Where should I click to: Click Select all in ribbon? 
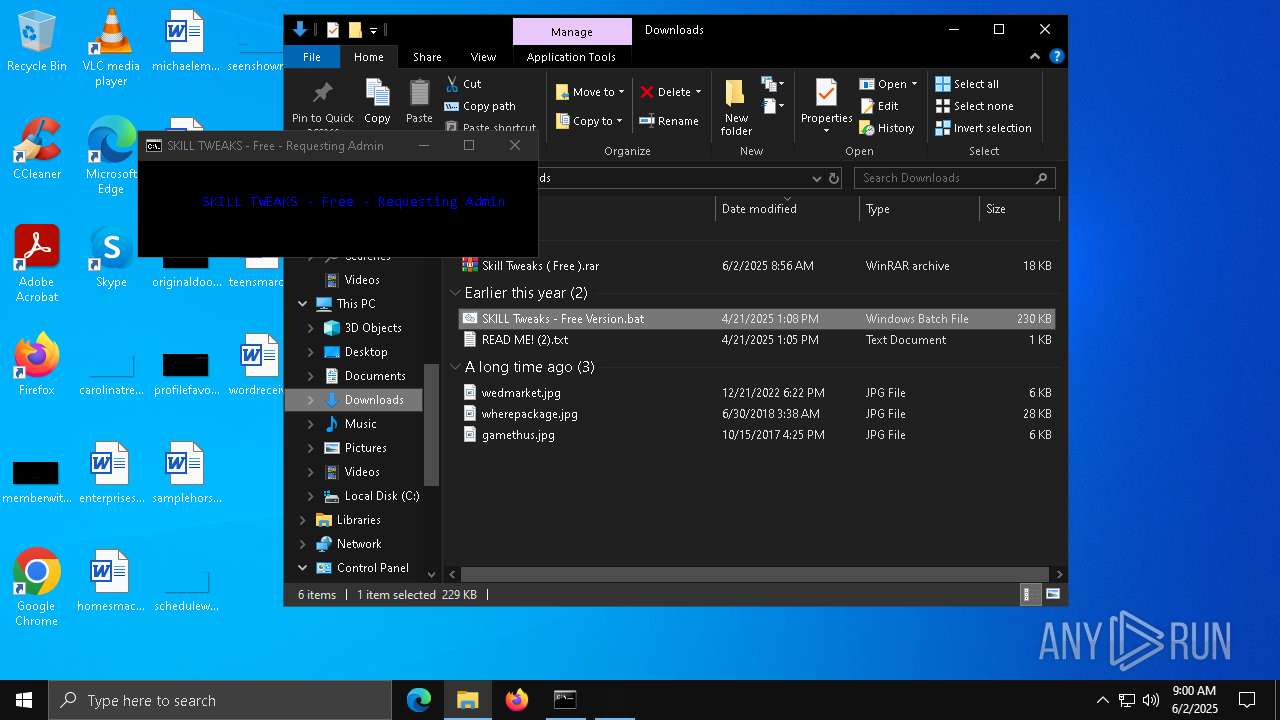(967, 84)
